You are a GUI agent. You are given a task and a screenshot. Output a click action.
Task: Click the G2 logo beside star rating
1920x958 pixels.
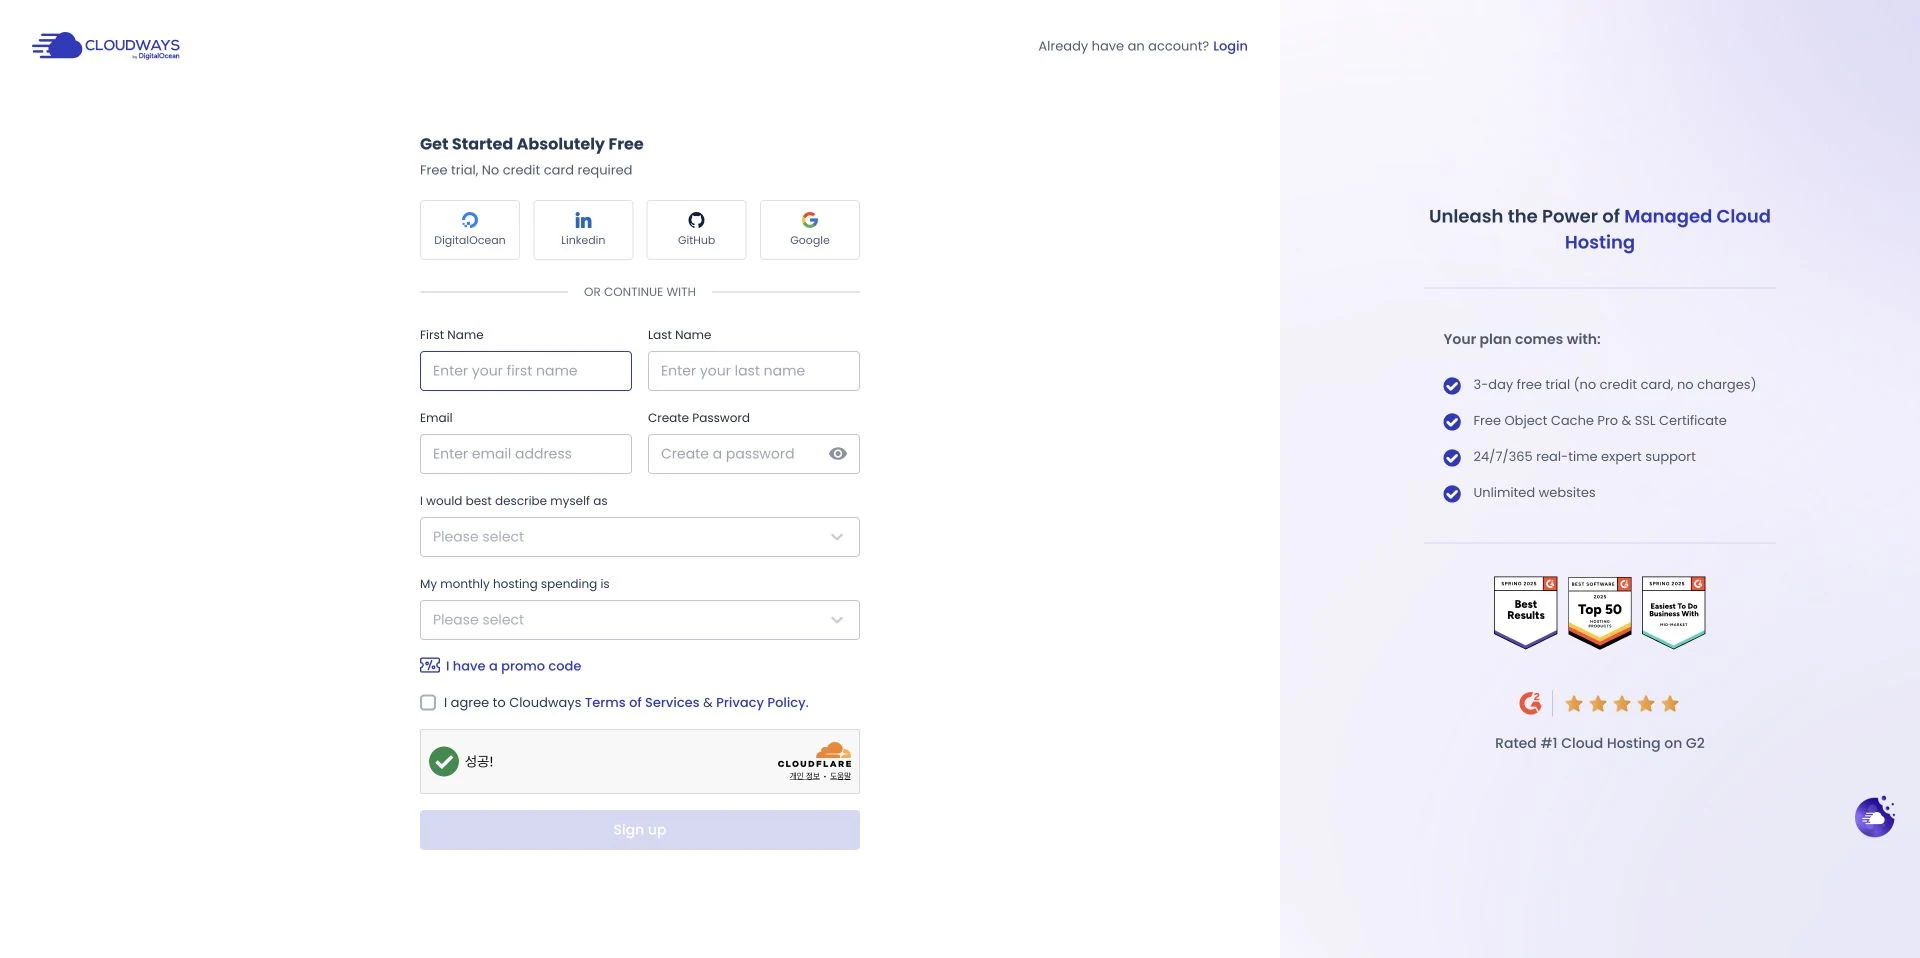[x=1530, y=703]
